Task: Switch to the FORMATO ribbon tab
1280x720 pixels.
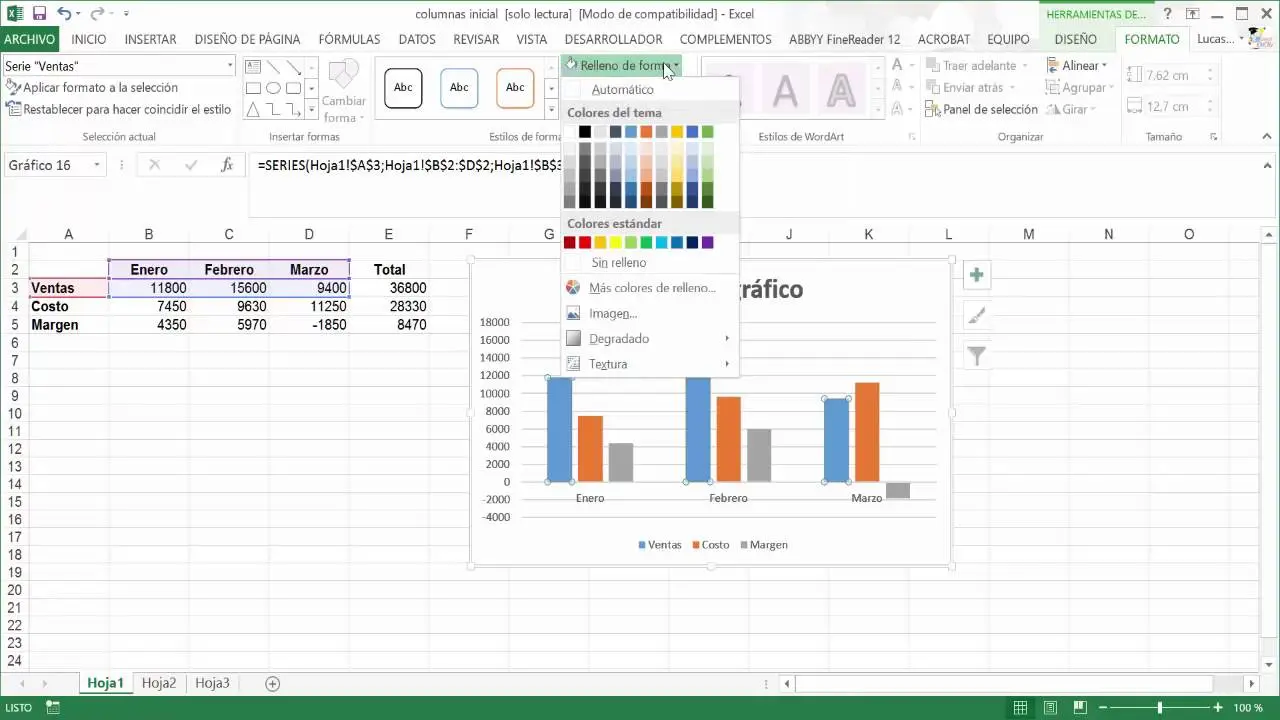Action: click(x=1151, y=39)
